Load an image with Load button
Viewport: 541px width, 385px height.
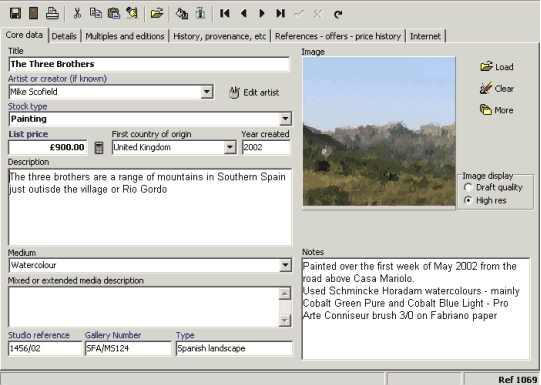[x=497, y=67]
